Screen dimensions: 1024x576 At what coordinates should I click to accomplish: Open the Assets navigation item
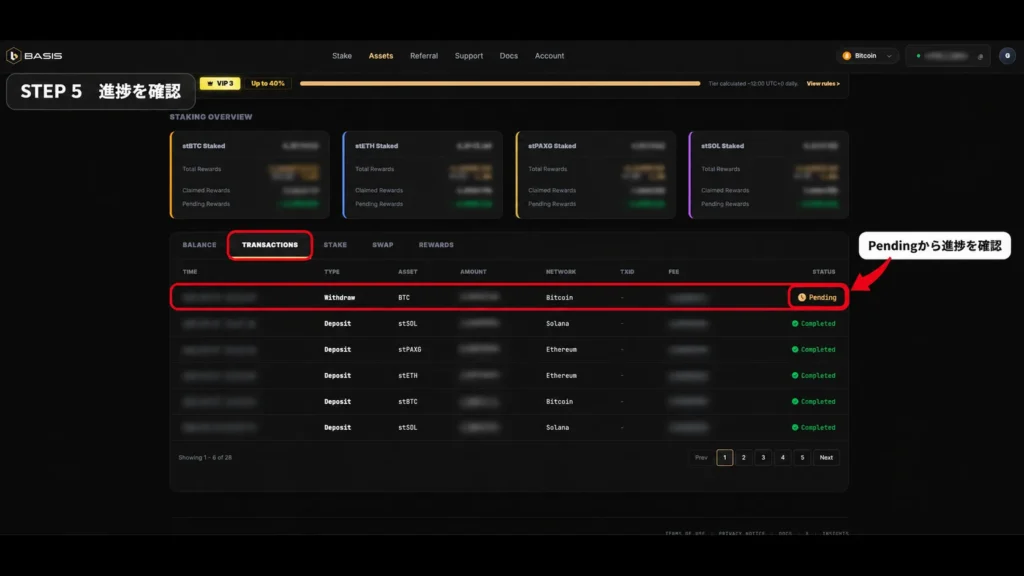click(x=381, y=56)
